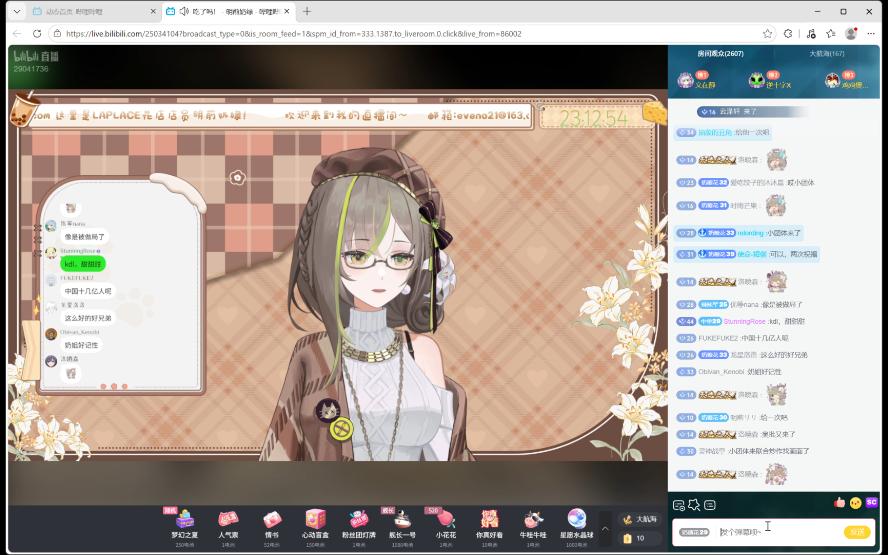Open a new browser tab

tap(306, 11)
